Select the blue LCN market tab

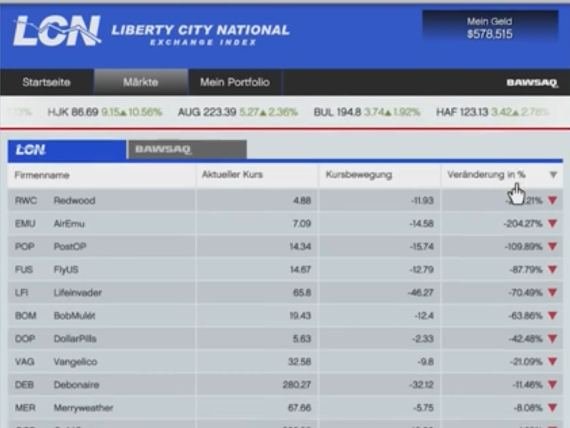67,149
